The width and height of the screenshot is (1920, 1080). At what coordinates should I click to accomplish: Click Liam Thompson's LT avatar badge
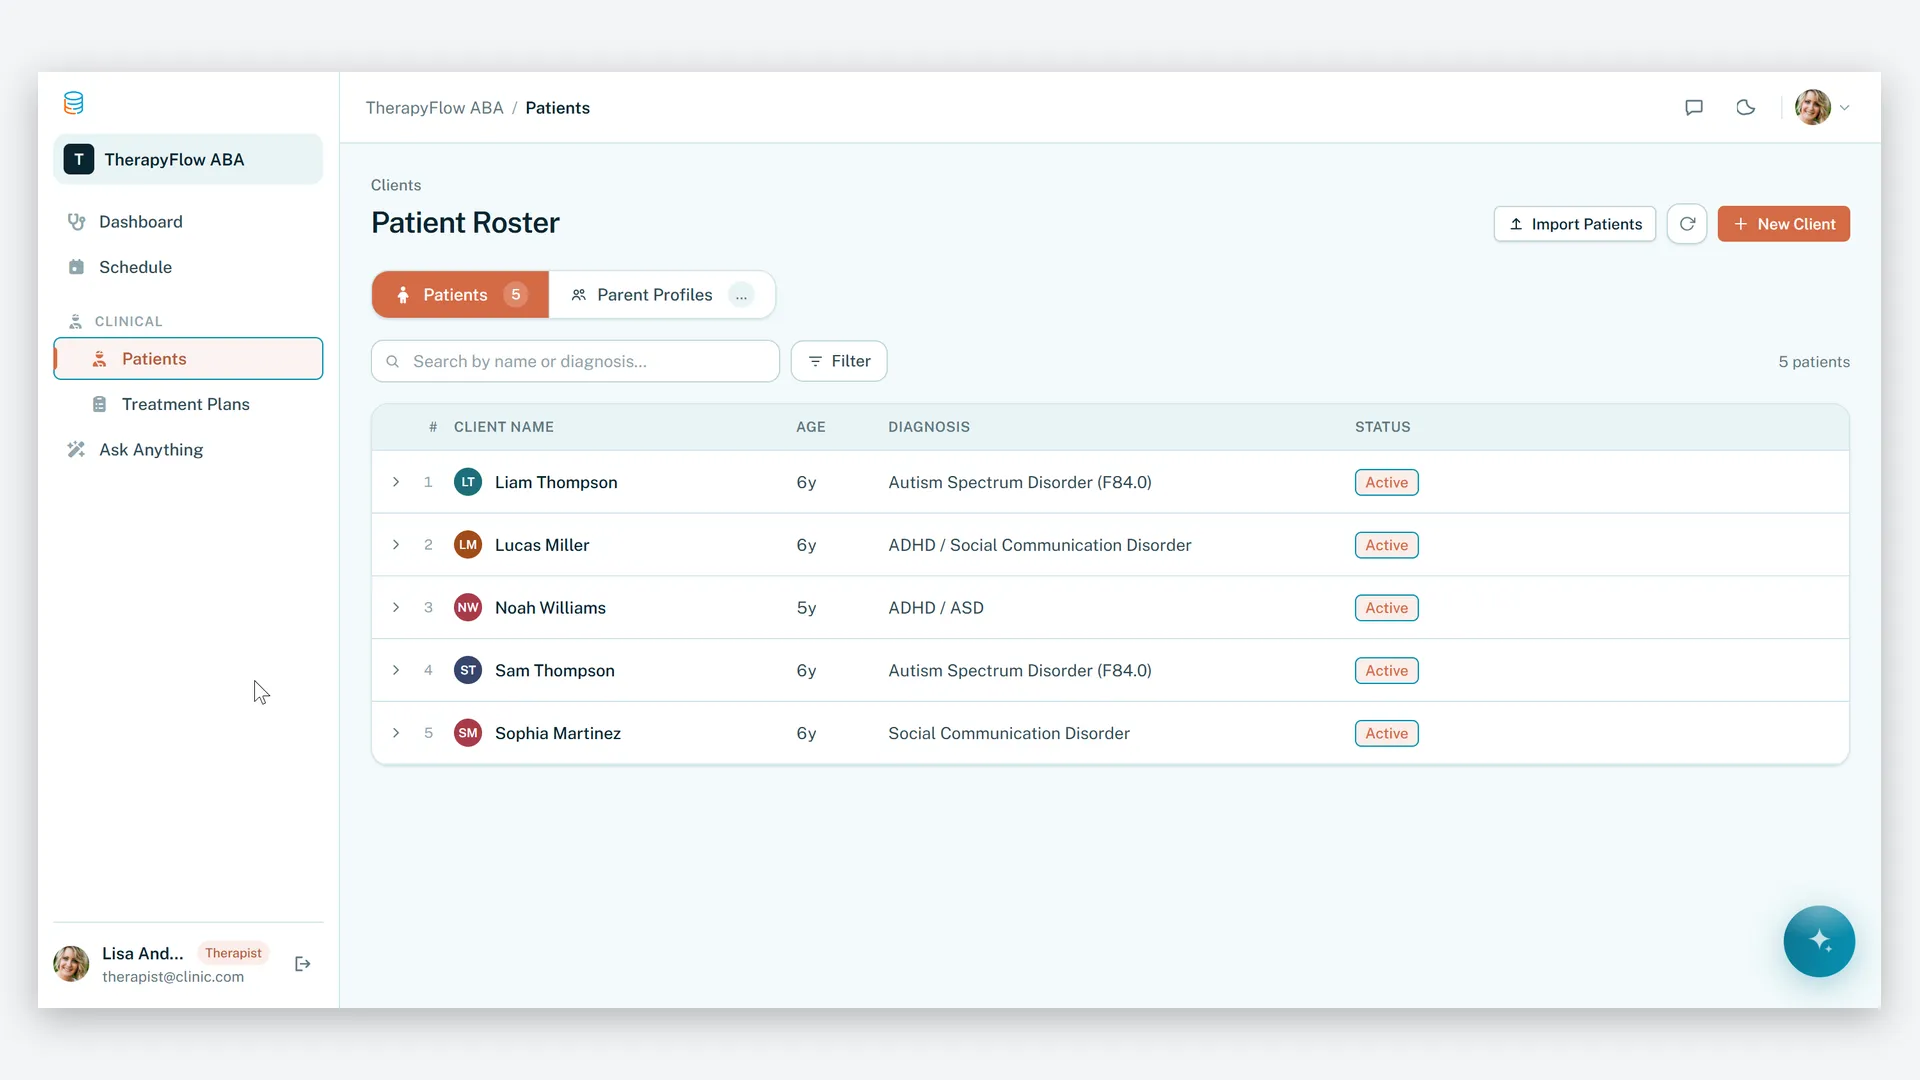(x=468, y=482)
